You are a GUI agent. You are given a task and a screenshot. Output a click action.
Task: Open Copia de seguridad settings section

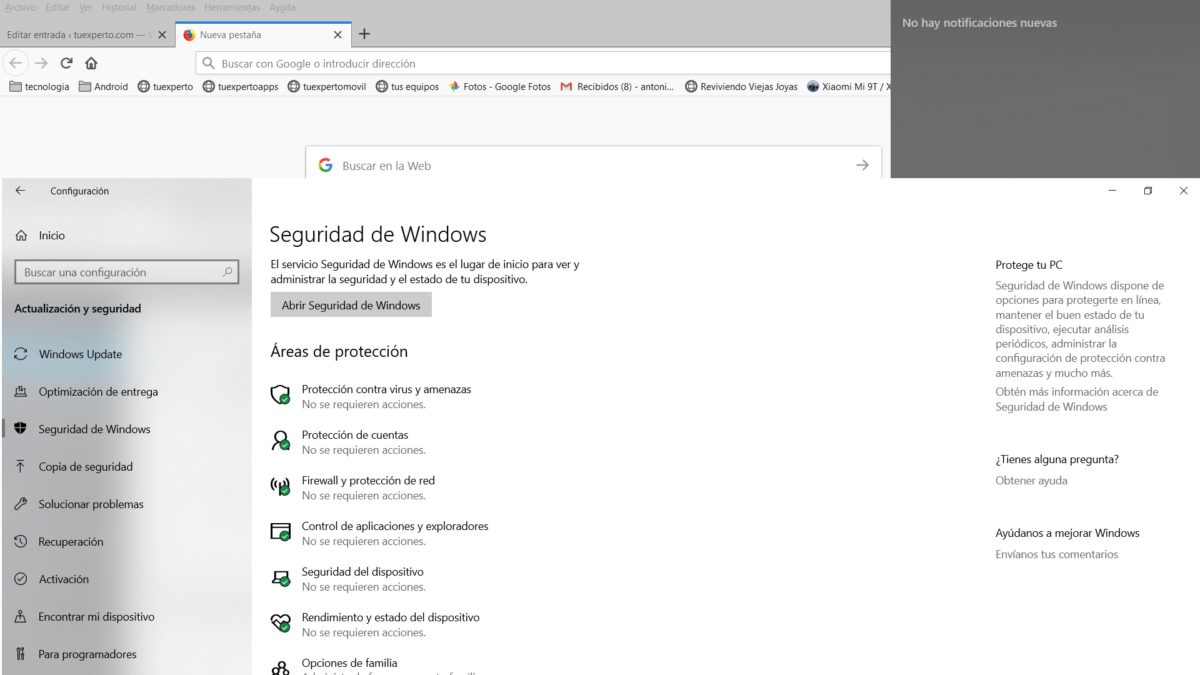tap(85, 467)
